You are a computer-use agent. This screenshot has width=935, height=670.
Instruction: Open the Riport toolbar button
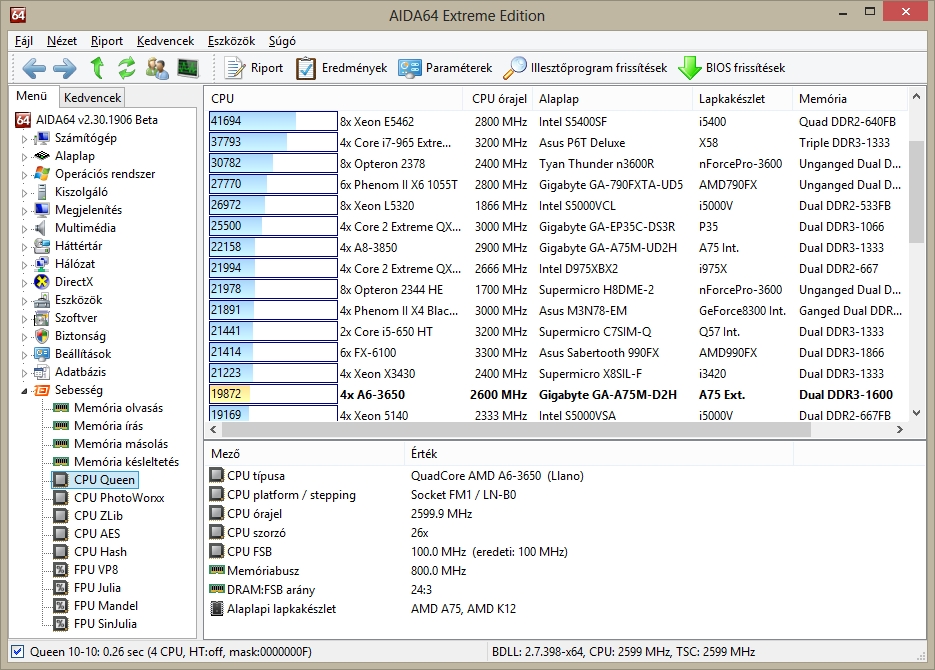(253, 68)
